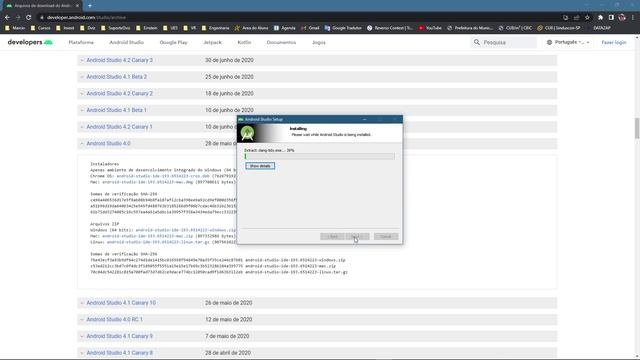The width and height of the screenshot is (640, 360).
Task: Open the Área do Aluno bookmark
Action: pyautogui.click(x=251, y=28)
